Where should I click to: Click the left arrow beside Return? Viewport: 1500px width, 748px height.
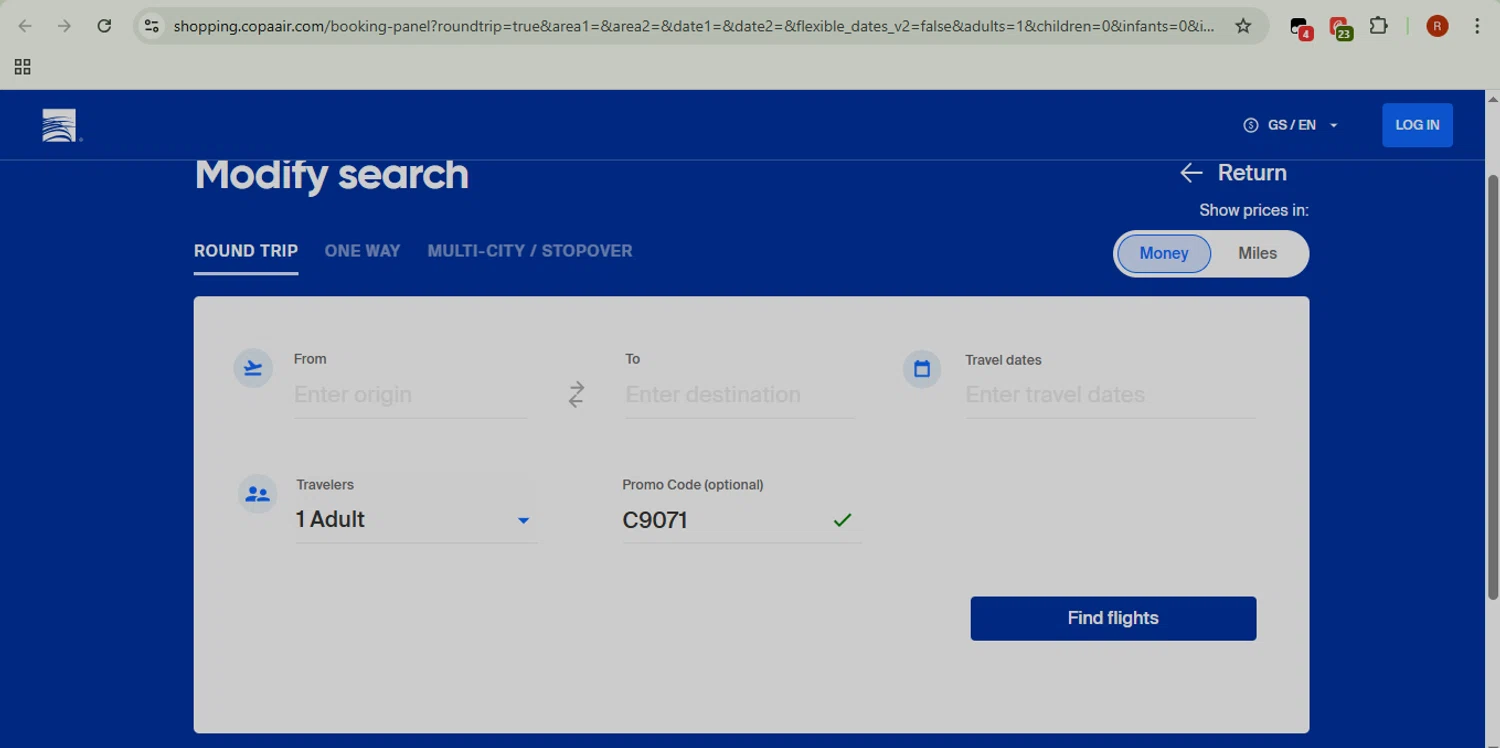pos(1191,173)
